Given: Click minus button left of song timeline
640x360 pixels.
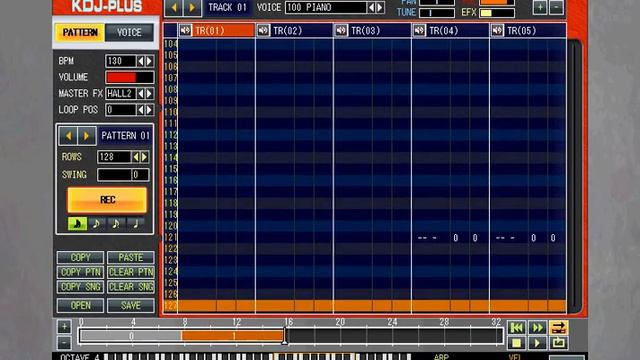Looking at the screenshot, I should coord(64,343).
